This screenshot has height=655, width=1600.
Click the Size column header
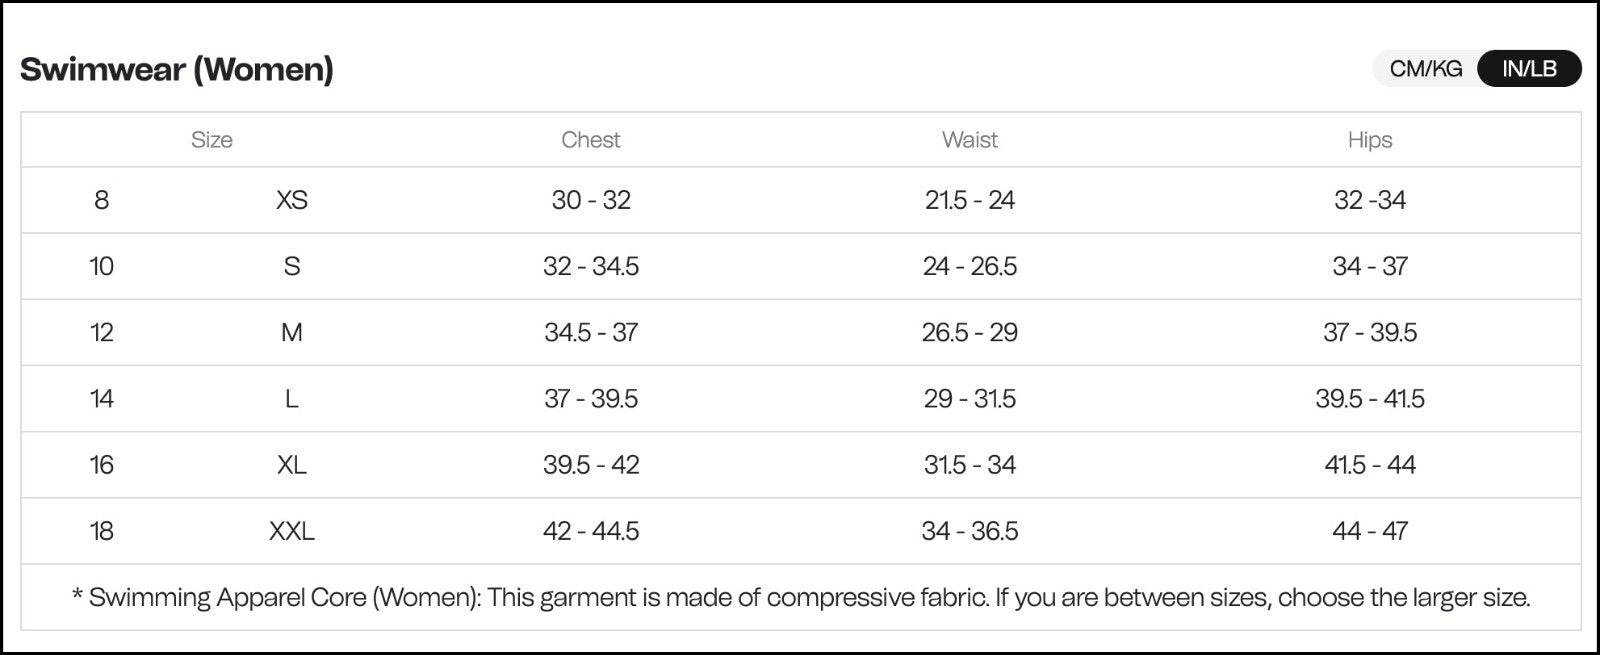212,140
